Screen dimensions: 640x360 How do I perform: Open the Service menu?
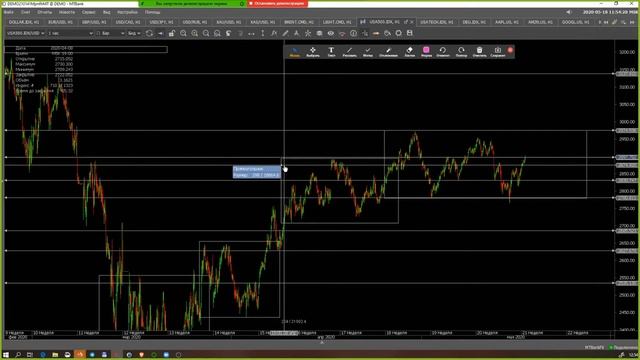coord(88,12)
